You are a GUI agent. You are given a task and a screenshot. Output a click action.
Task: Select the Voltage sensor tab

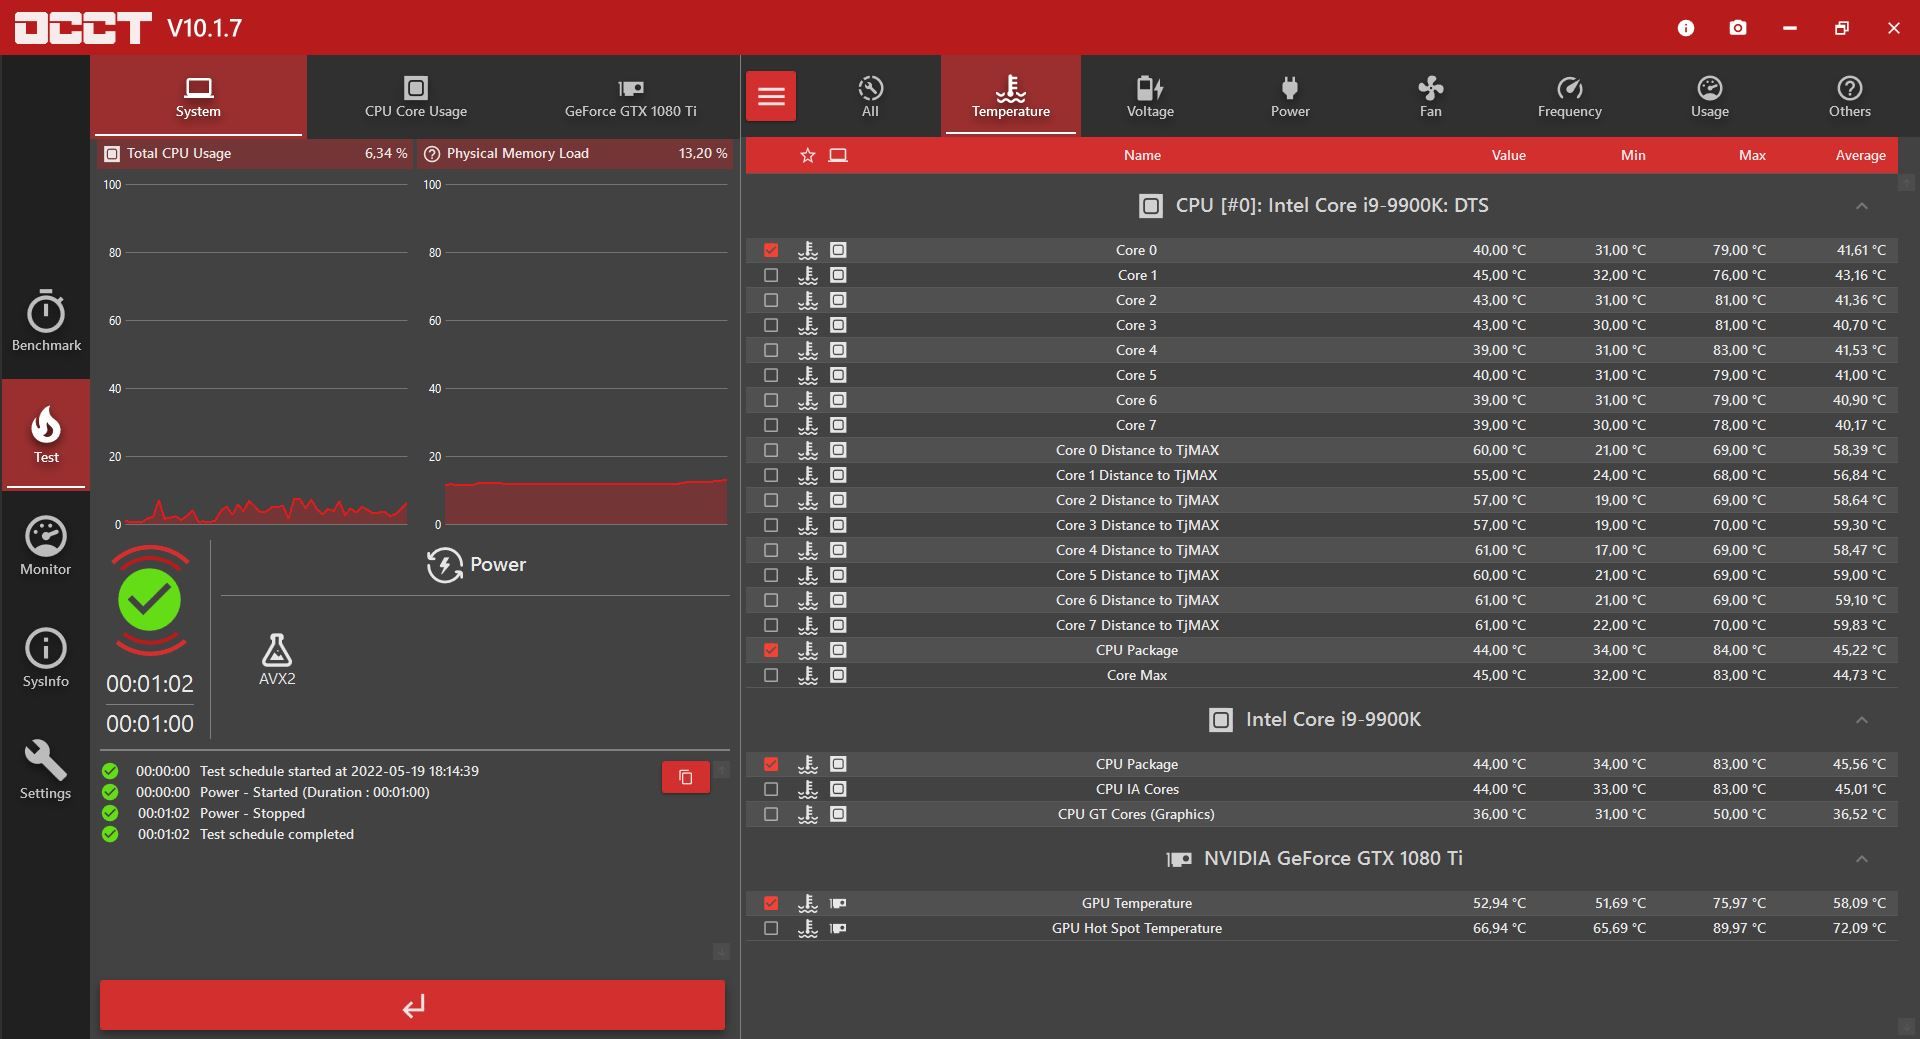click(x=1150, y=96)
